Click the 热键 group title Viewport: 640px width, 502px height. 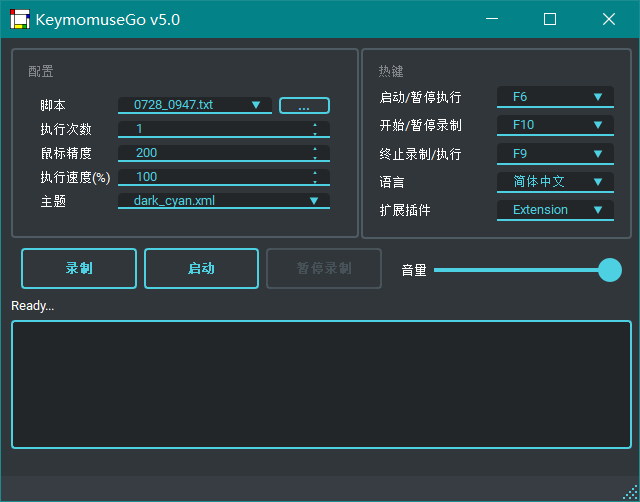click(391, 71)
